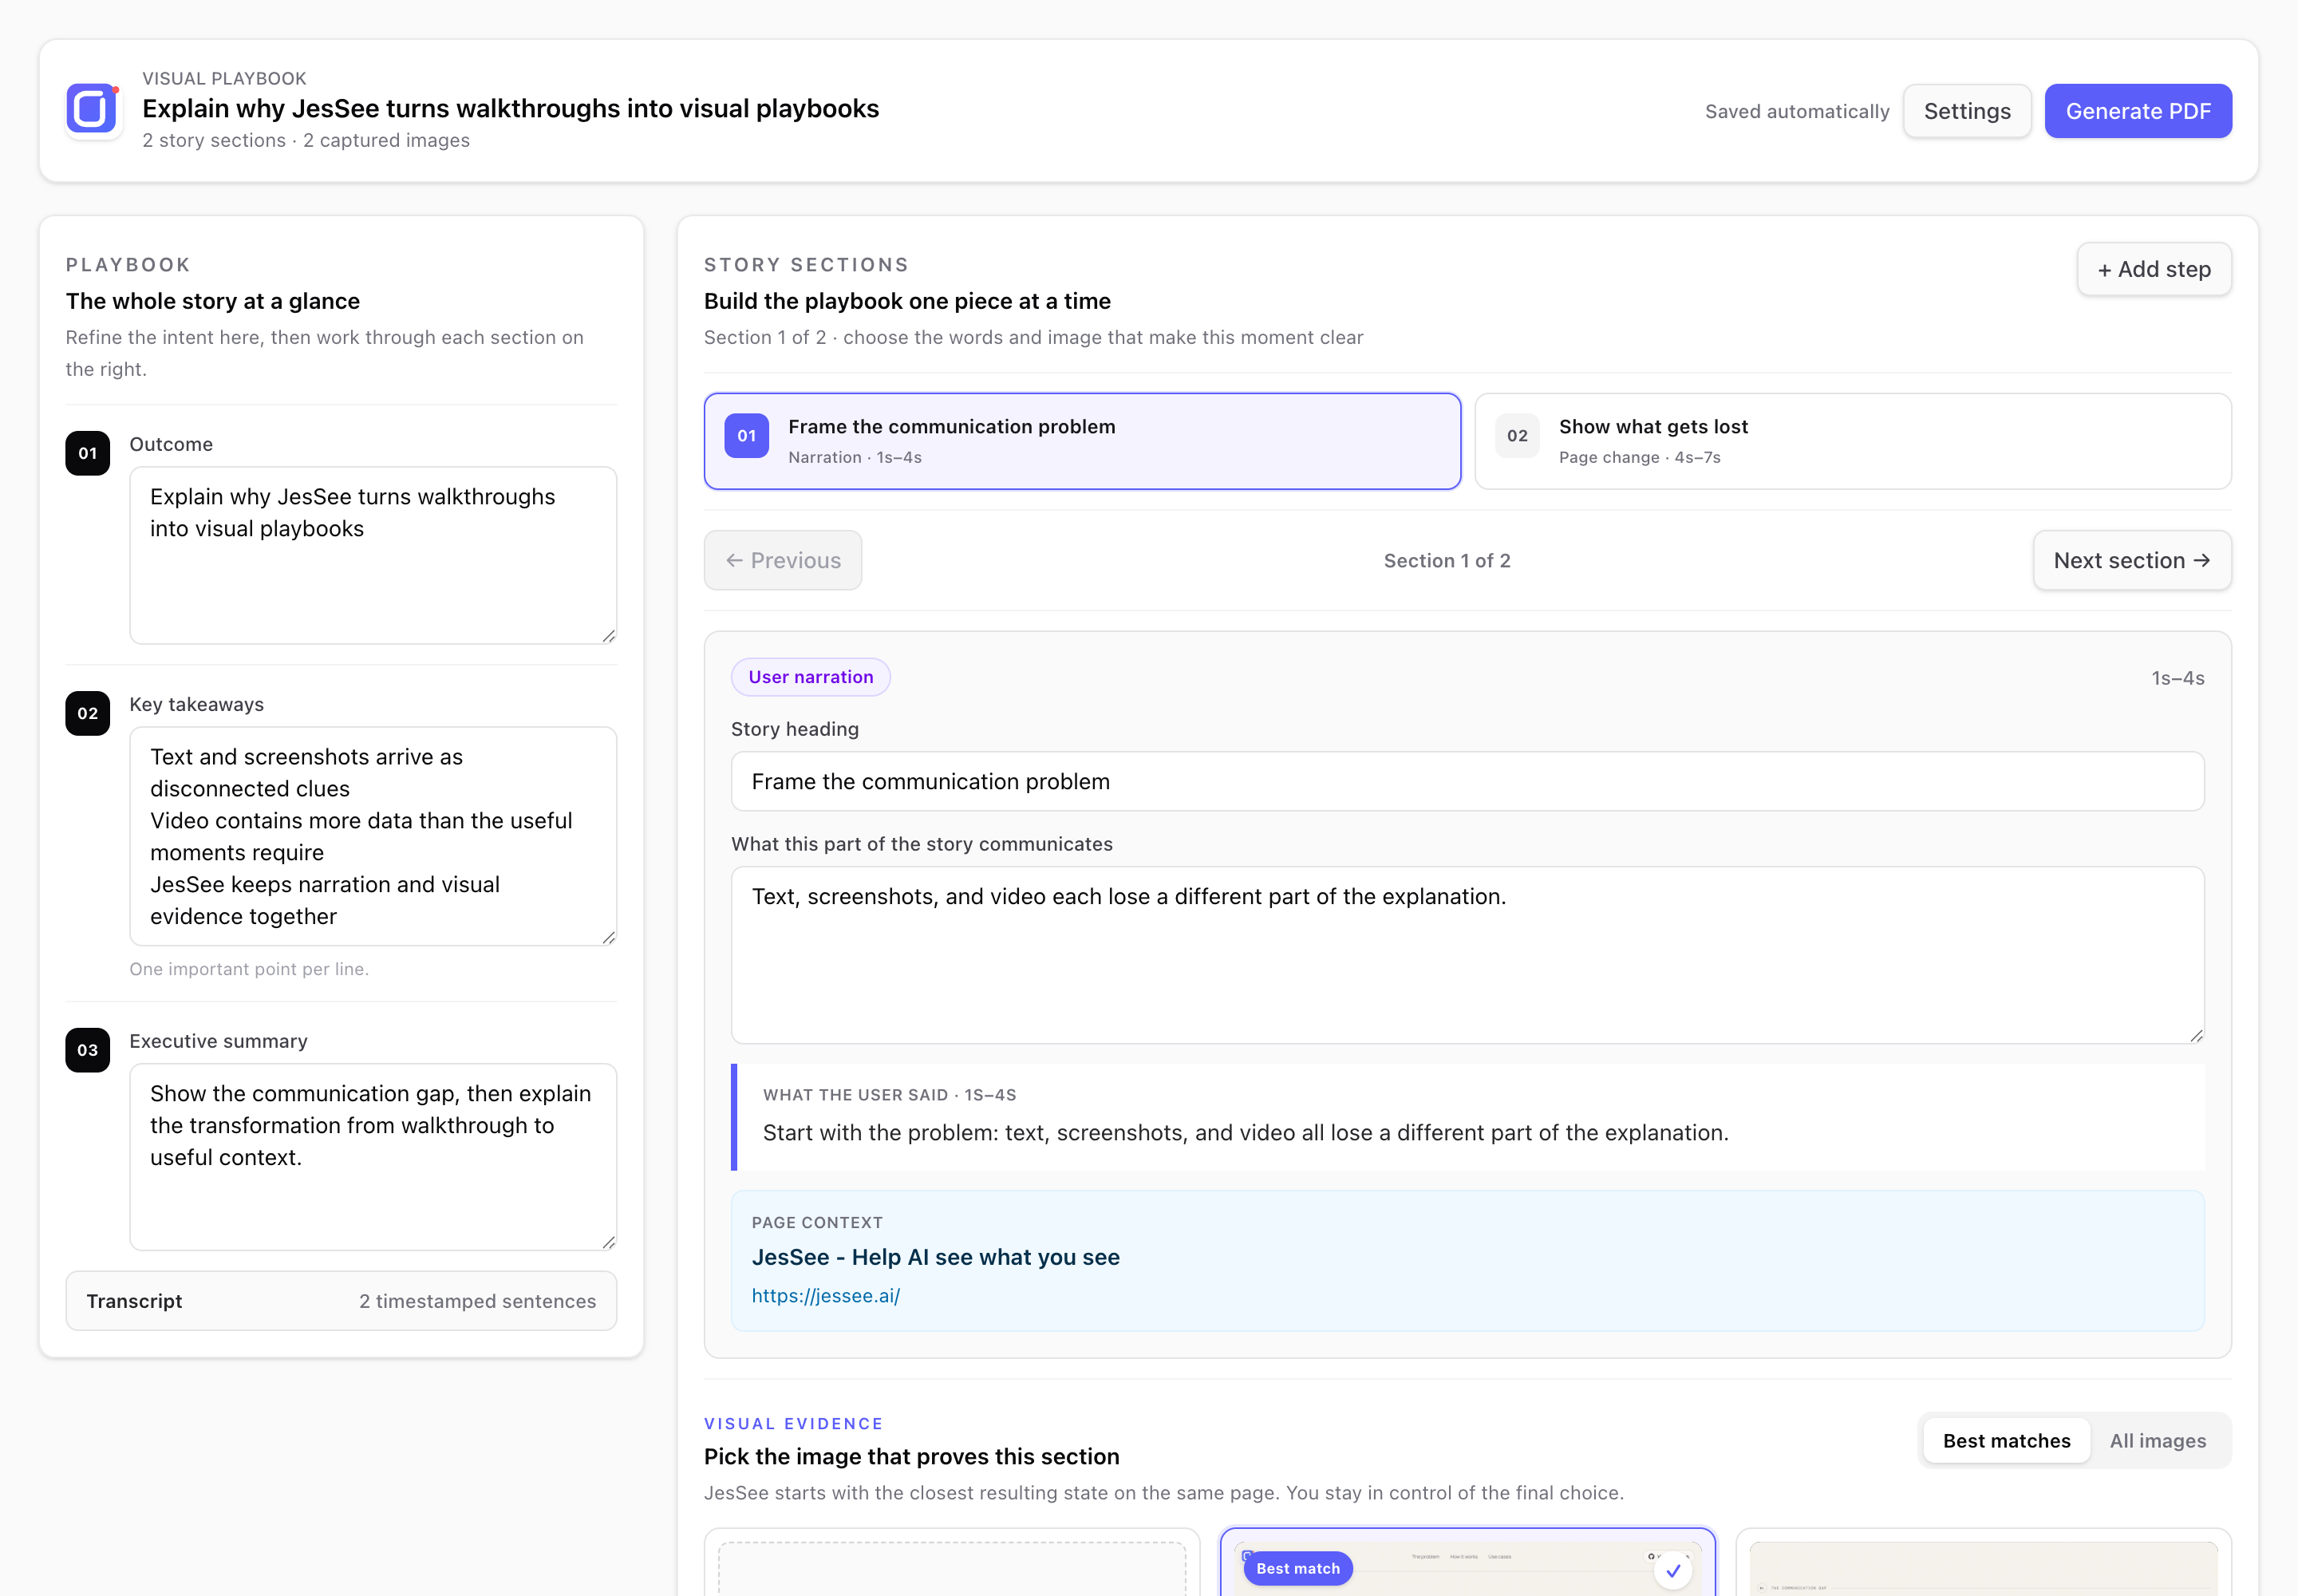Click the 'Section 1 of 2' label between navigation buttons

click(x=1446, y=561)
